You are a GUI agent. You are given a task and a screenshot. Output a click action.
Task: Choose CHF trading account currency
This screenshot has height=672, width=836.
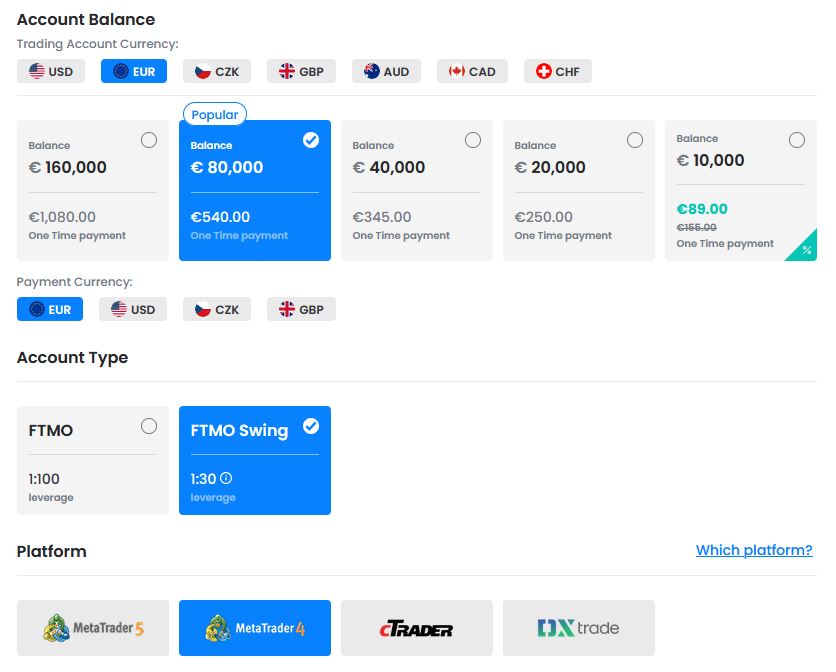[558, 71]
